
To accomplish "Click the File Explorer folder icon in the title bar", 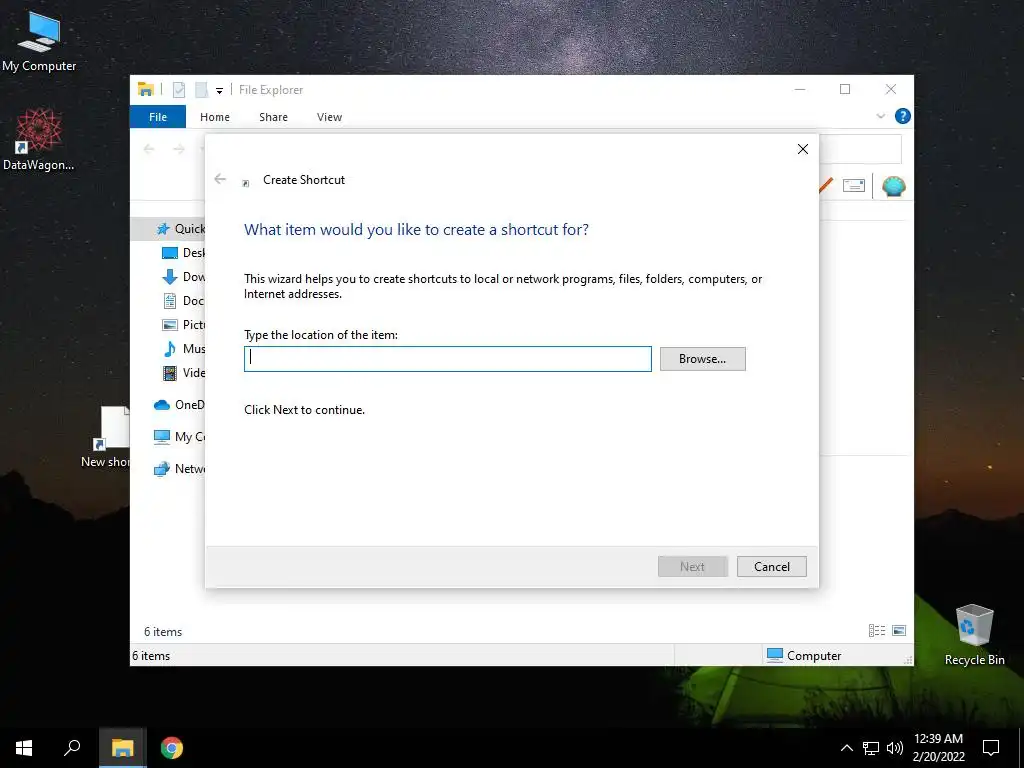I will (x=146, y=89).
